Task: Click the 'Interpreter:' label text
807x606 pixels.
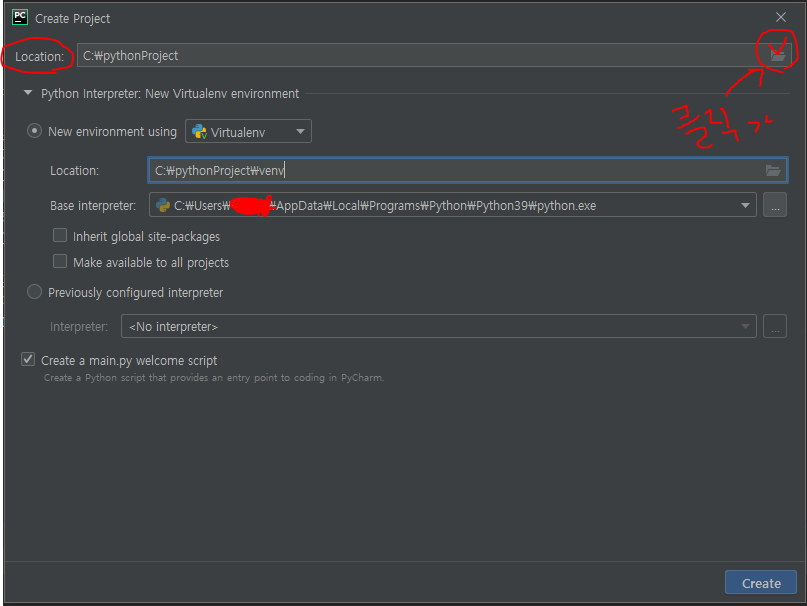Action: (79, 326)
